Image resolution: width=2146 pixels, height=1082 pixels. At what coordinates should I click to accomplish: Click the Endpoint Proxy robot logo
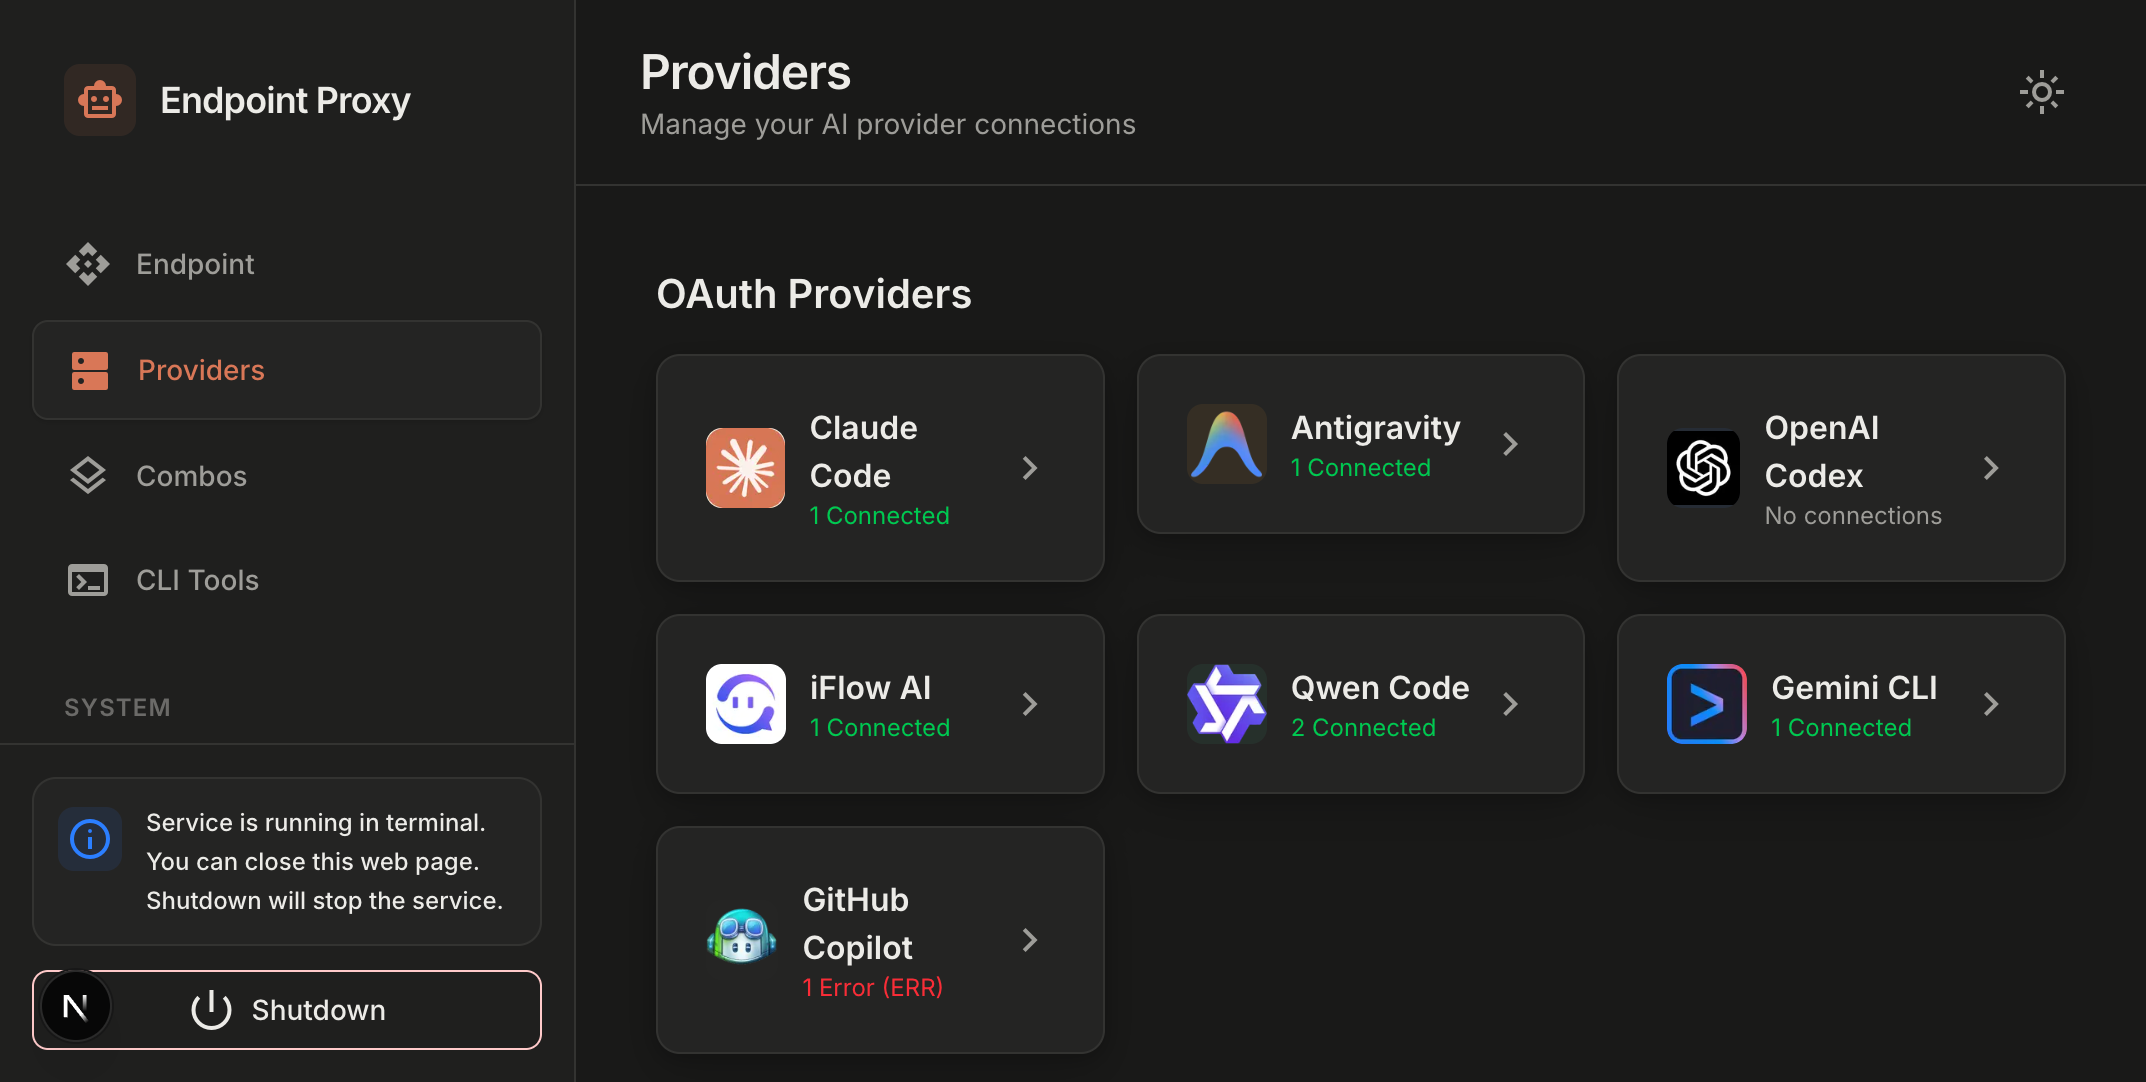(x=100, y=100)
